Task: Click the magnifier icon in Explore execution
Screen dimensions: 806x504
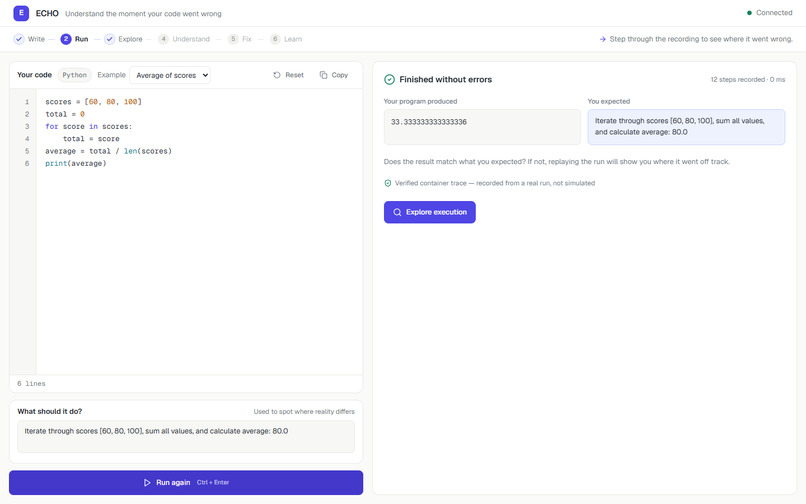Action: coord(397,212)
